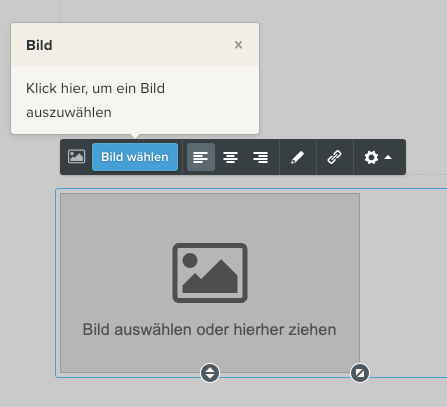
Task: Click the Bild wählen button
Action: (x=135, y=157)
